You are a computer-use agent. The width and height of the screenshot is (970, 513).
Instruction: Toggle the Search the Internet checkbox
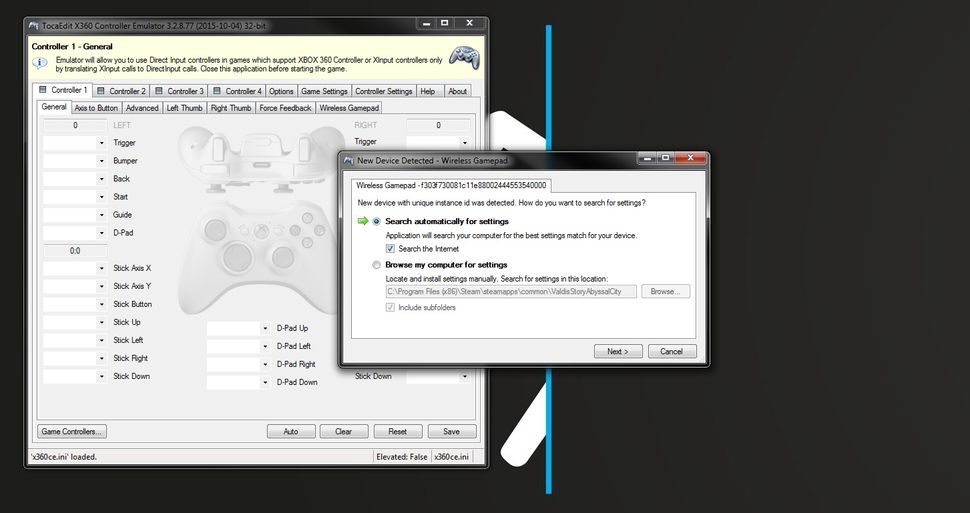coord(390,249)
